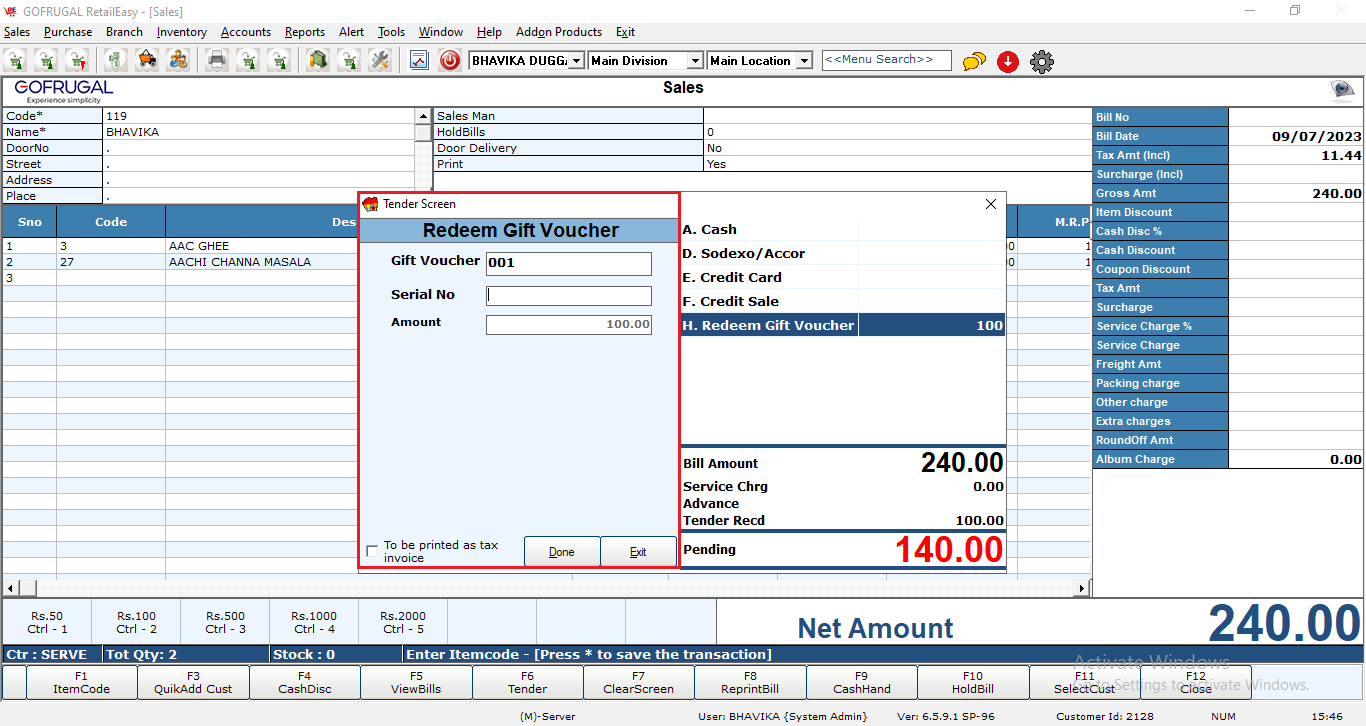
Task: Open the chart report toolbar icon
Action: 419,61
